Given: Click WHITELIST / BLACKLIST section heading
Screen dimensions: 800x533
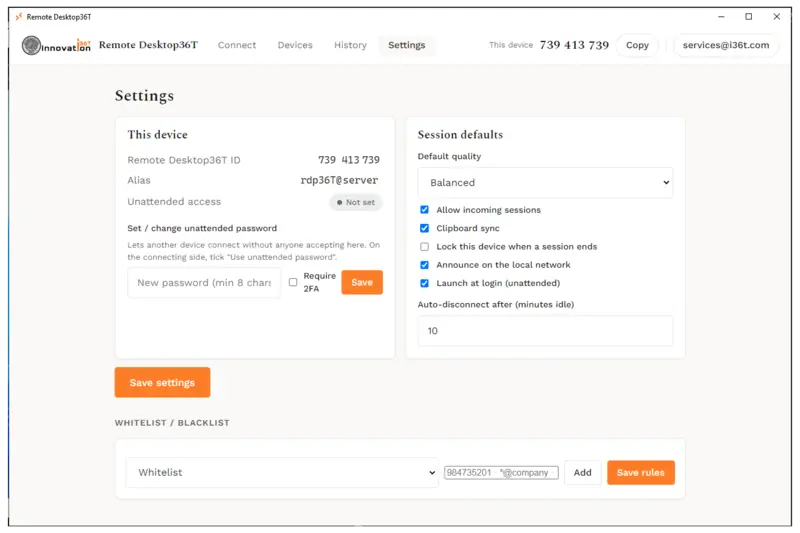Looking at the screenshot, I should click(172, 423).
